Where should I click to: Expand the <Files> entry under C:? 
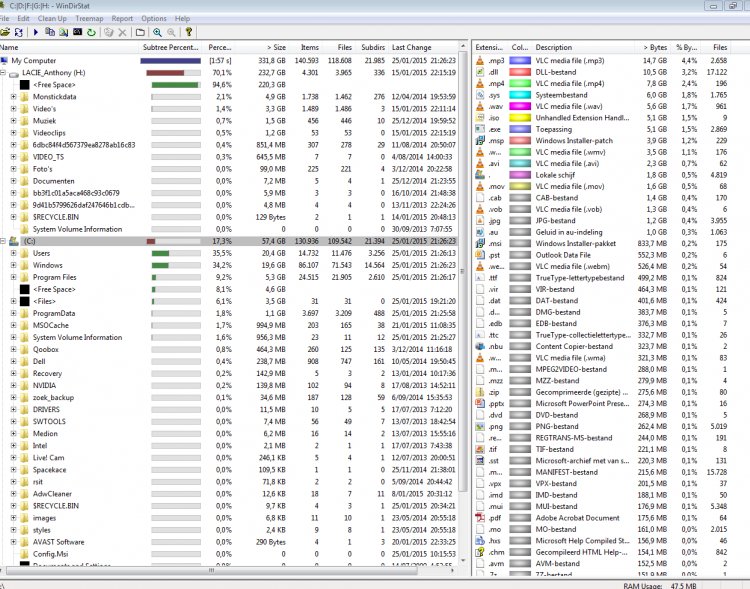[13, 301]
